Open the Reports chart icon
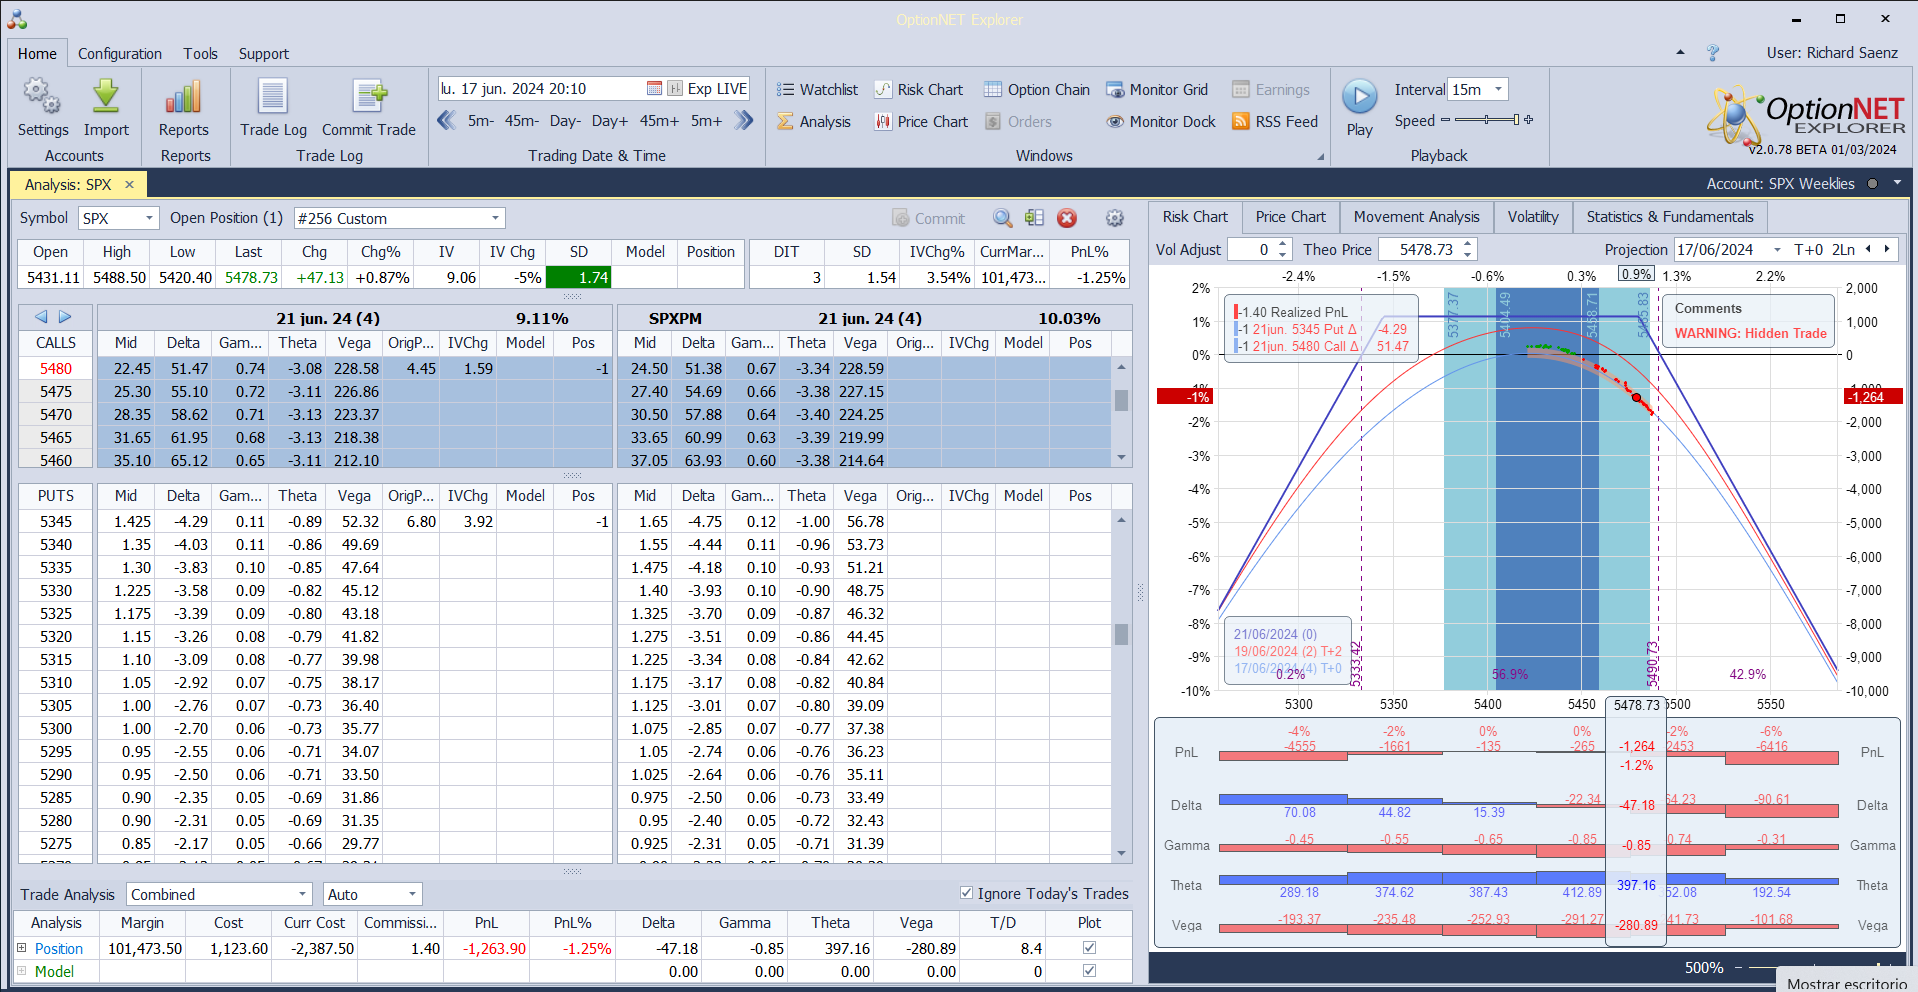 [184, 98]
